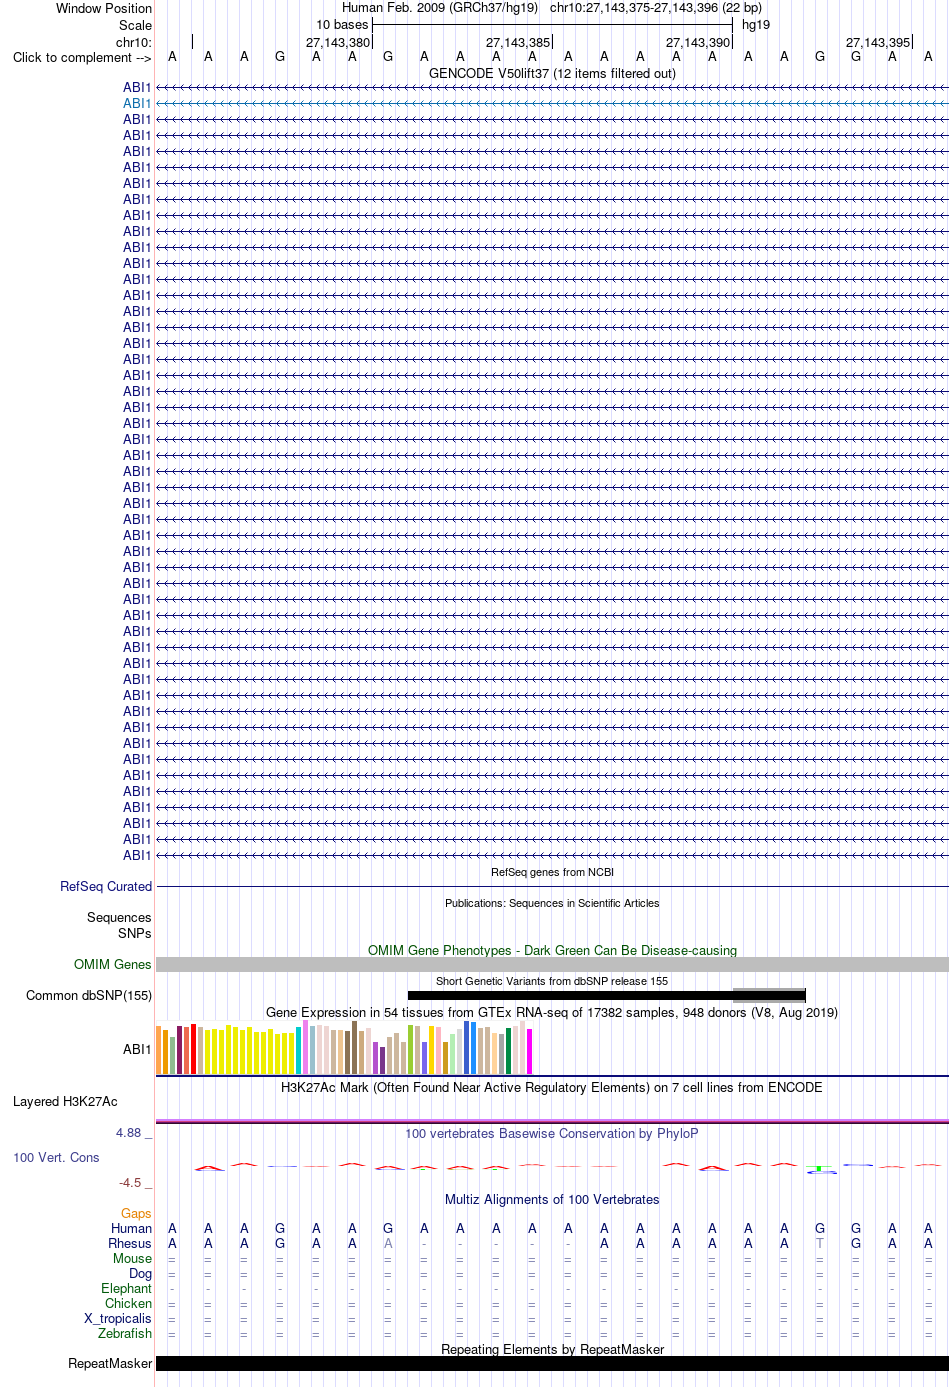Viewport: 950px width, 1387px height.
Task: Click the H3K27Ac Mark ENCODE track title
Action: [x=552, y=1087]
